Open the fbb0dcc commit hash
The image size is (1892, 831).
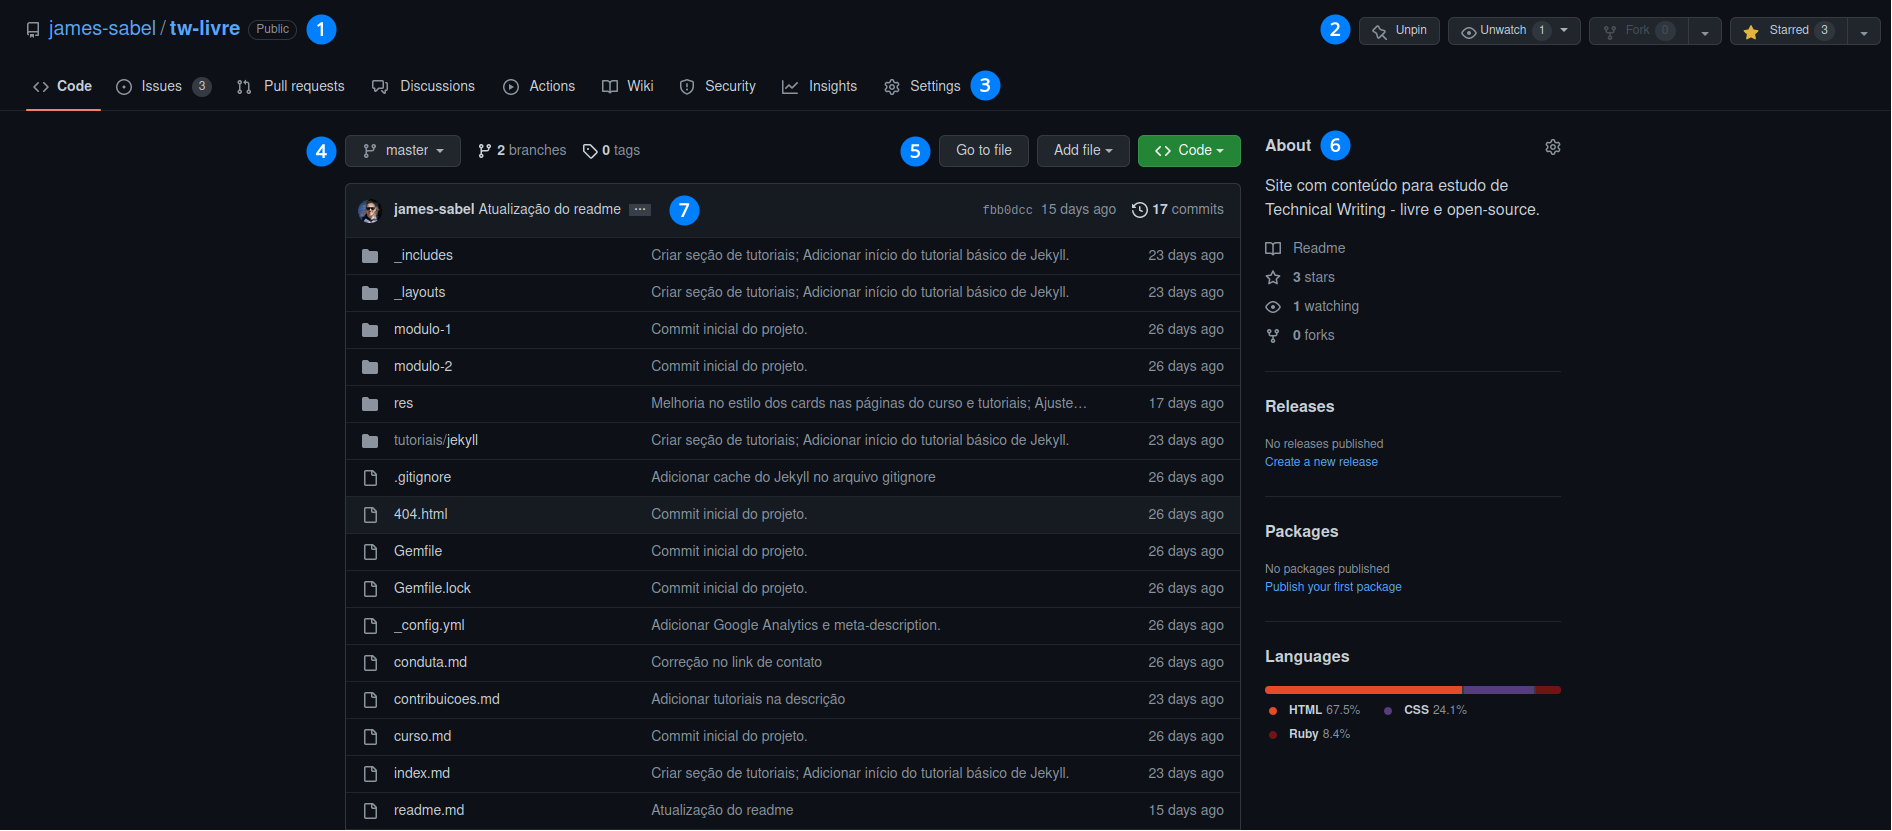pos(1007,210)
